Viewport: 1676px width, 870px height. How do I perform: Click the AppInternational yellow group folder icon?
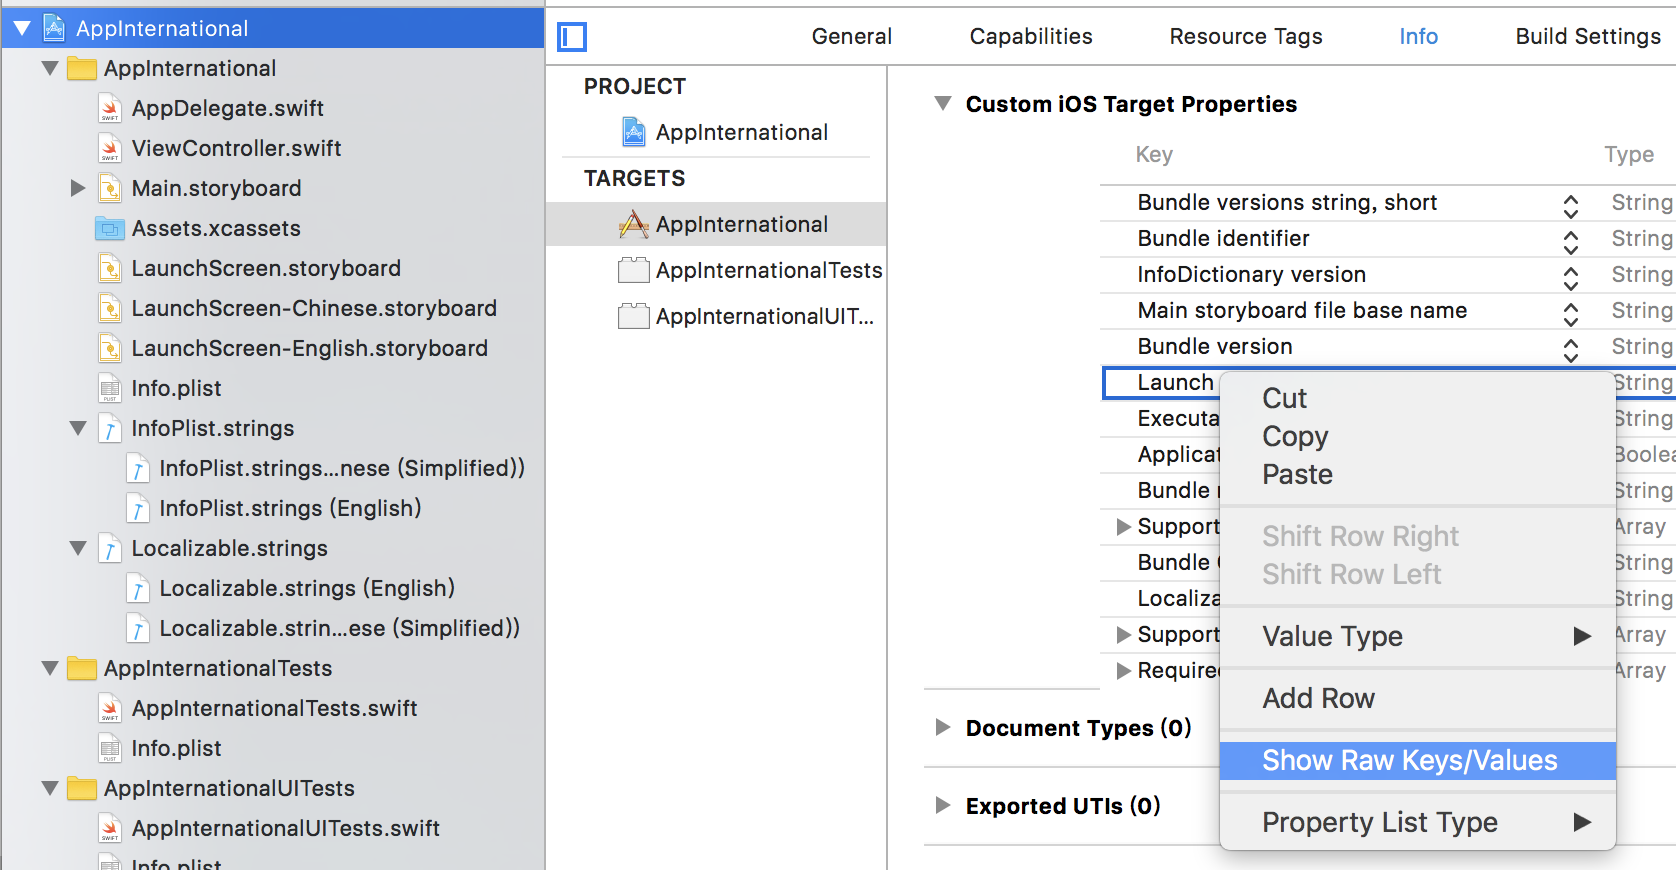point(82,68)
